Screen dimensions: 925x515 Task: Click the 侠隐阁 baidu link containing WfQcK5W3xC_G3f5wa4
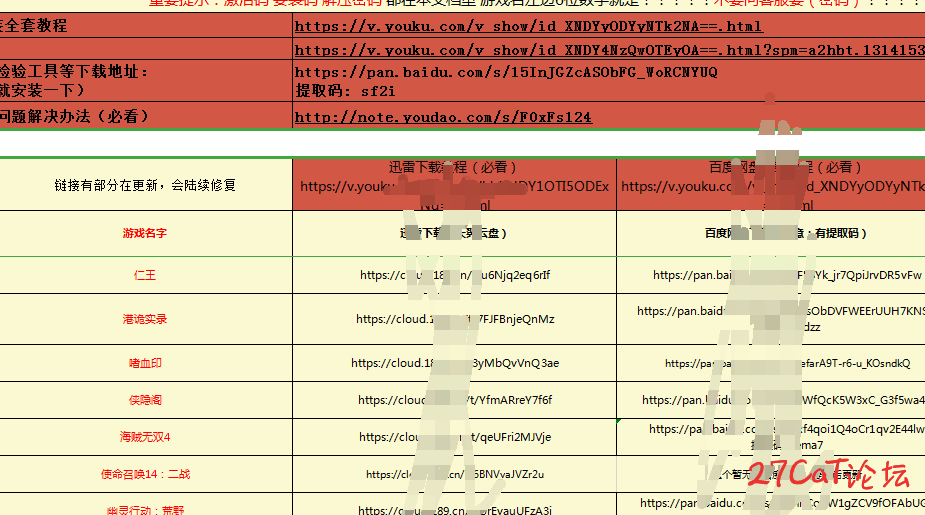[x=783, y=400]
